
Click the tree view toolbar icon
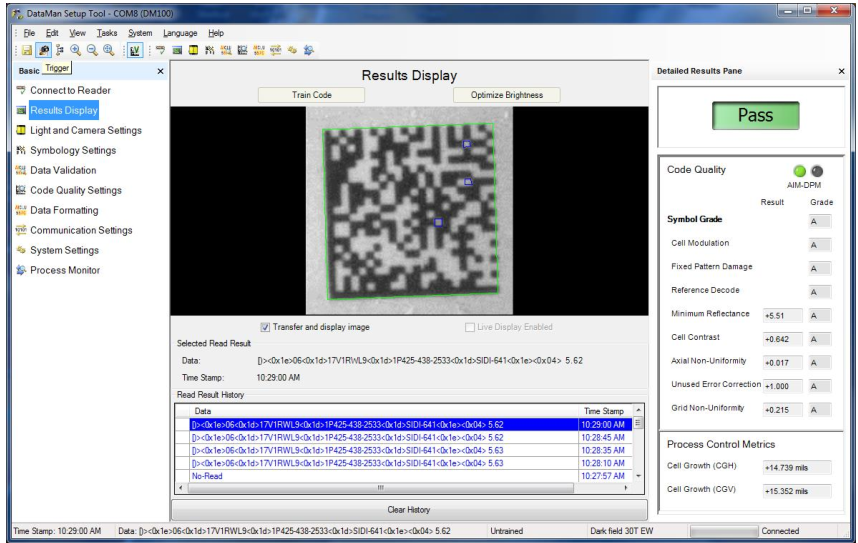click(60, 50)
